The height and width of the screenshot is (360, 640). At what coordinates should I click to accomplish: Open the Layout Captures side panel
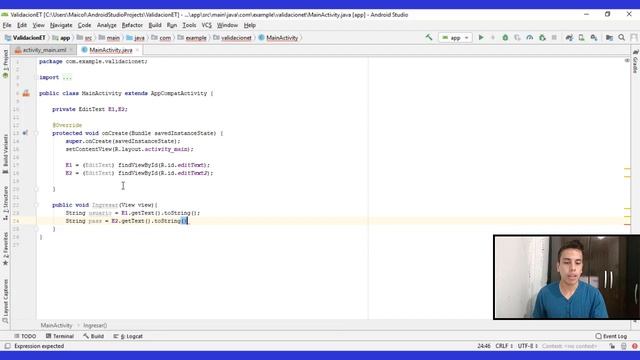[x=5, y=302]
